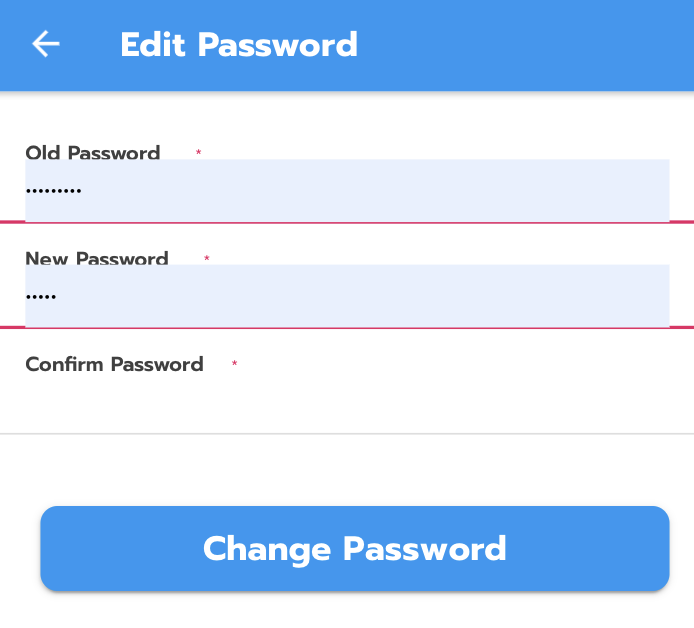
Task: Click the New Password field label
Action: (96, 258)
